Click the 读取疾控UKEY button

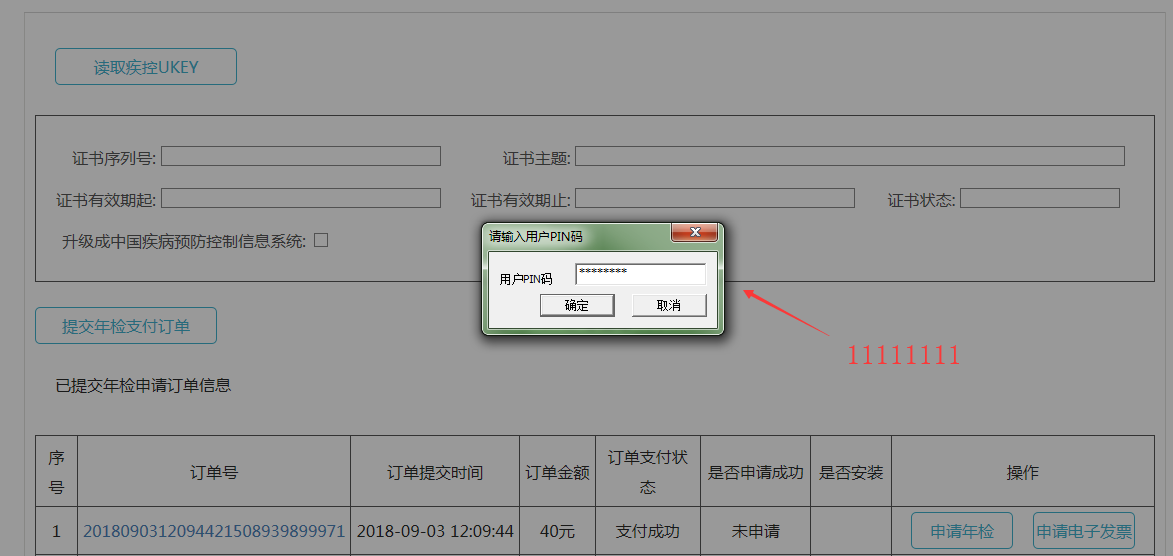click(146, 67)
